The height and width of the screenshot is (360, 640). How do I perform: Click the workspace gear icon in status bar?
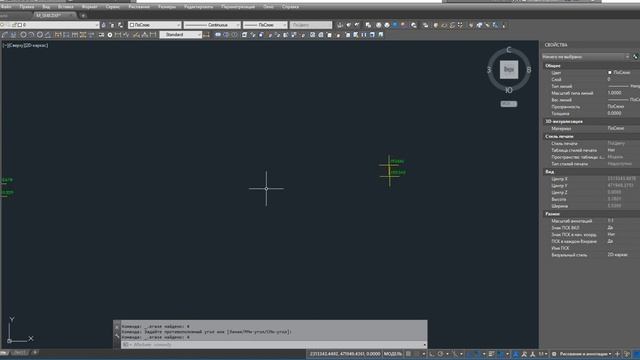click(x=554, y=354)
